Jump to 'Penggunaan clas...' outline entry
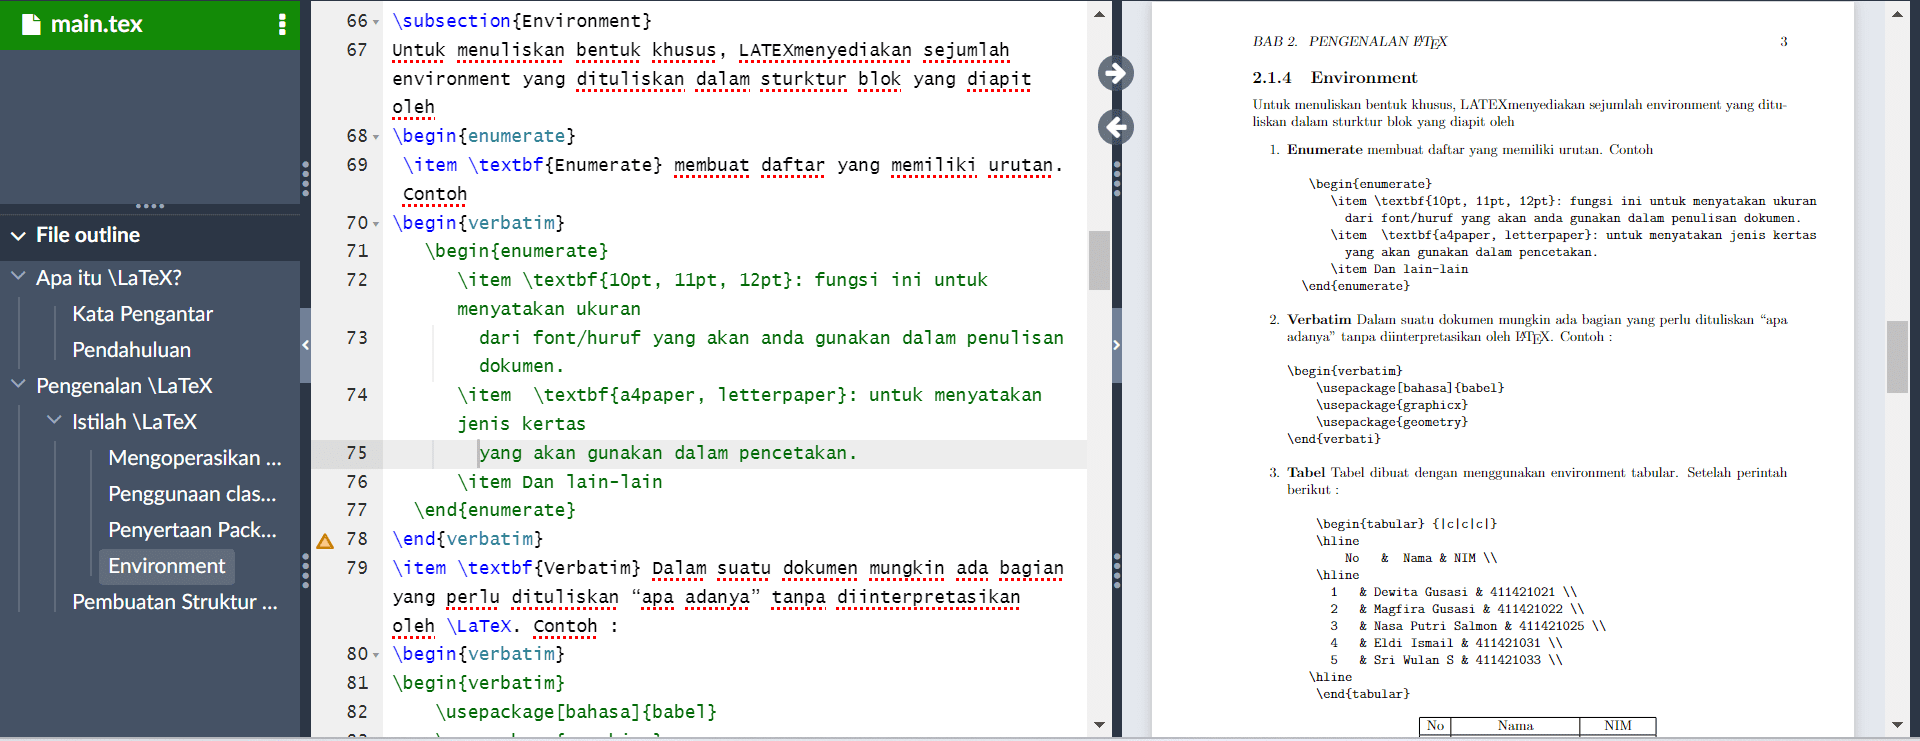1920x741 pixels. click(x=192, y=494)
